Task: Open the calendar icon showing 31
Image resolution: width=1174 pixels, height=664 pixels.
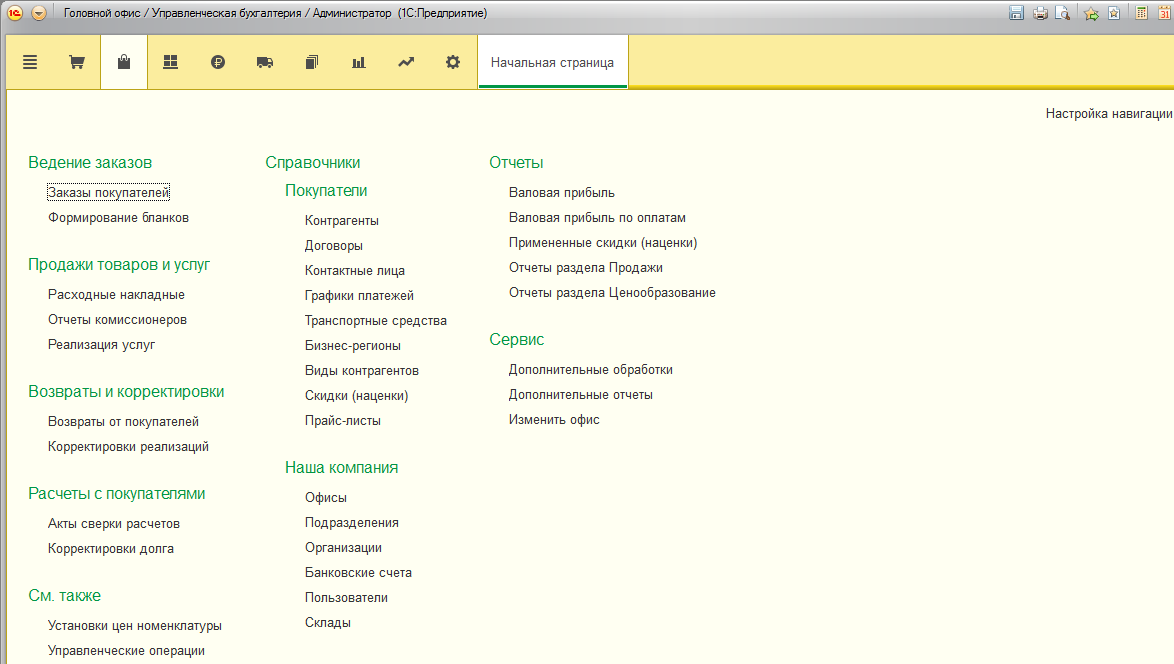Action: tap(1164, 13)
